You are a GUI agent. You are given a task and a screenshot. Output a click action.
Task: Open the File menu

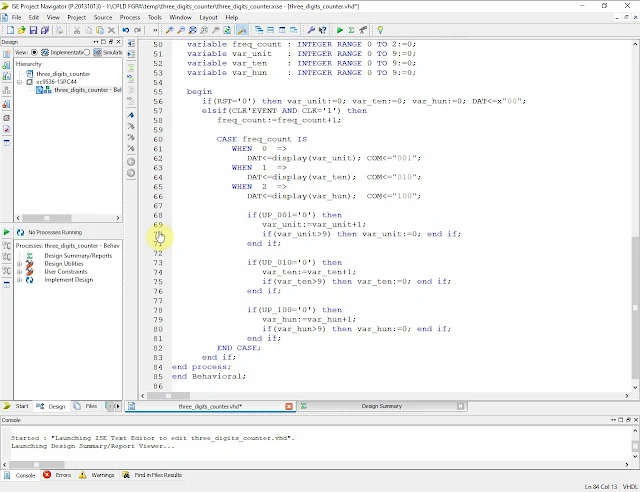(16, 18)
